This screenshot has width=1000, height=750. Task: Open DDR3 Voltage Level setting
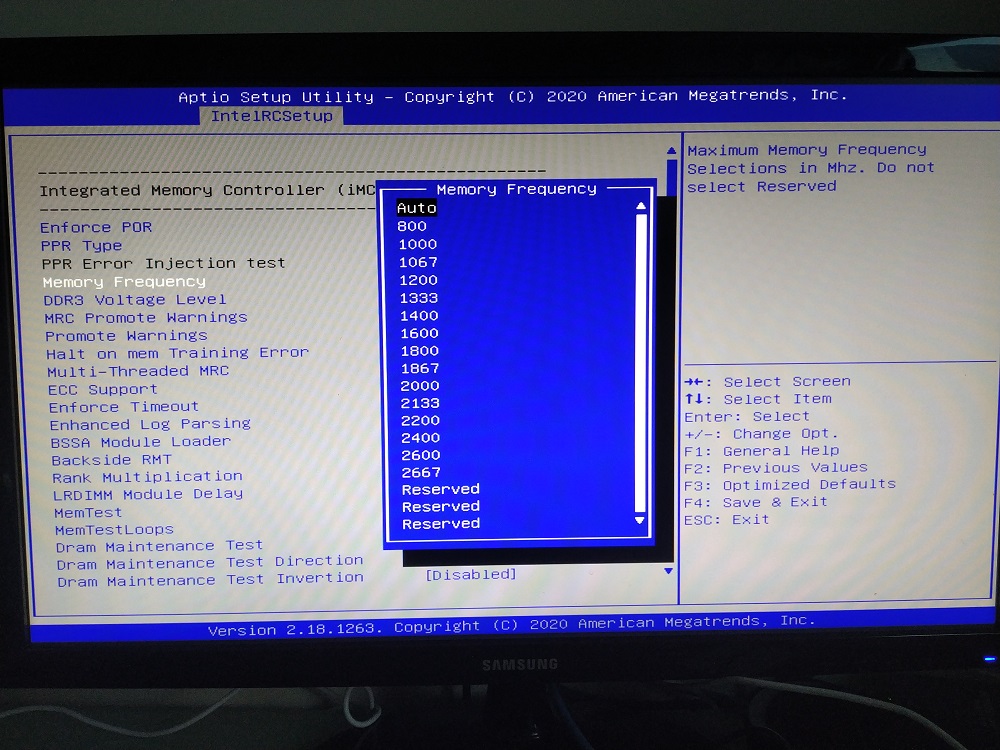tap(135, 300)
